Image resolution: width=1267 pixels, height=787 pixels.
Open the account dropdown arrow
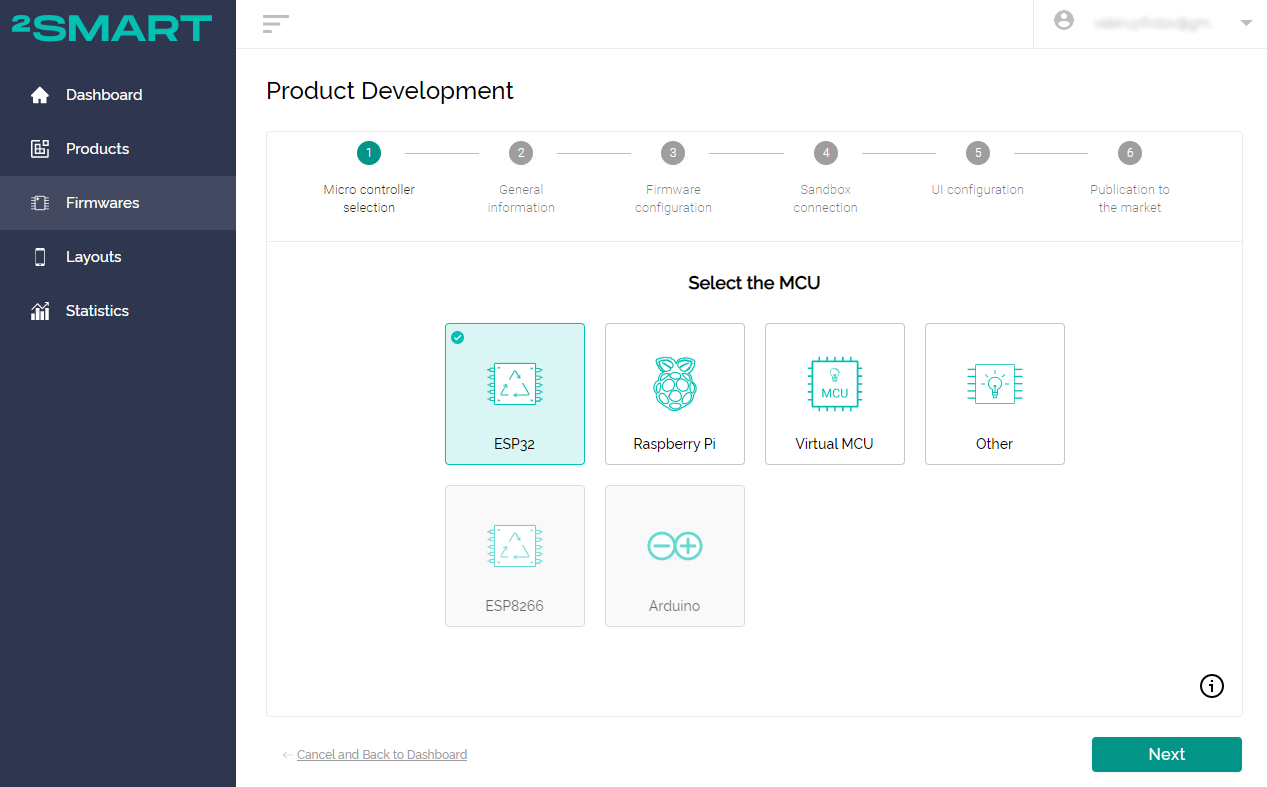pos(1246,22)
